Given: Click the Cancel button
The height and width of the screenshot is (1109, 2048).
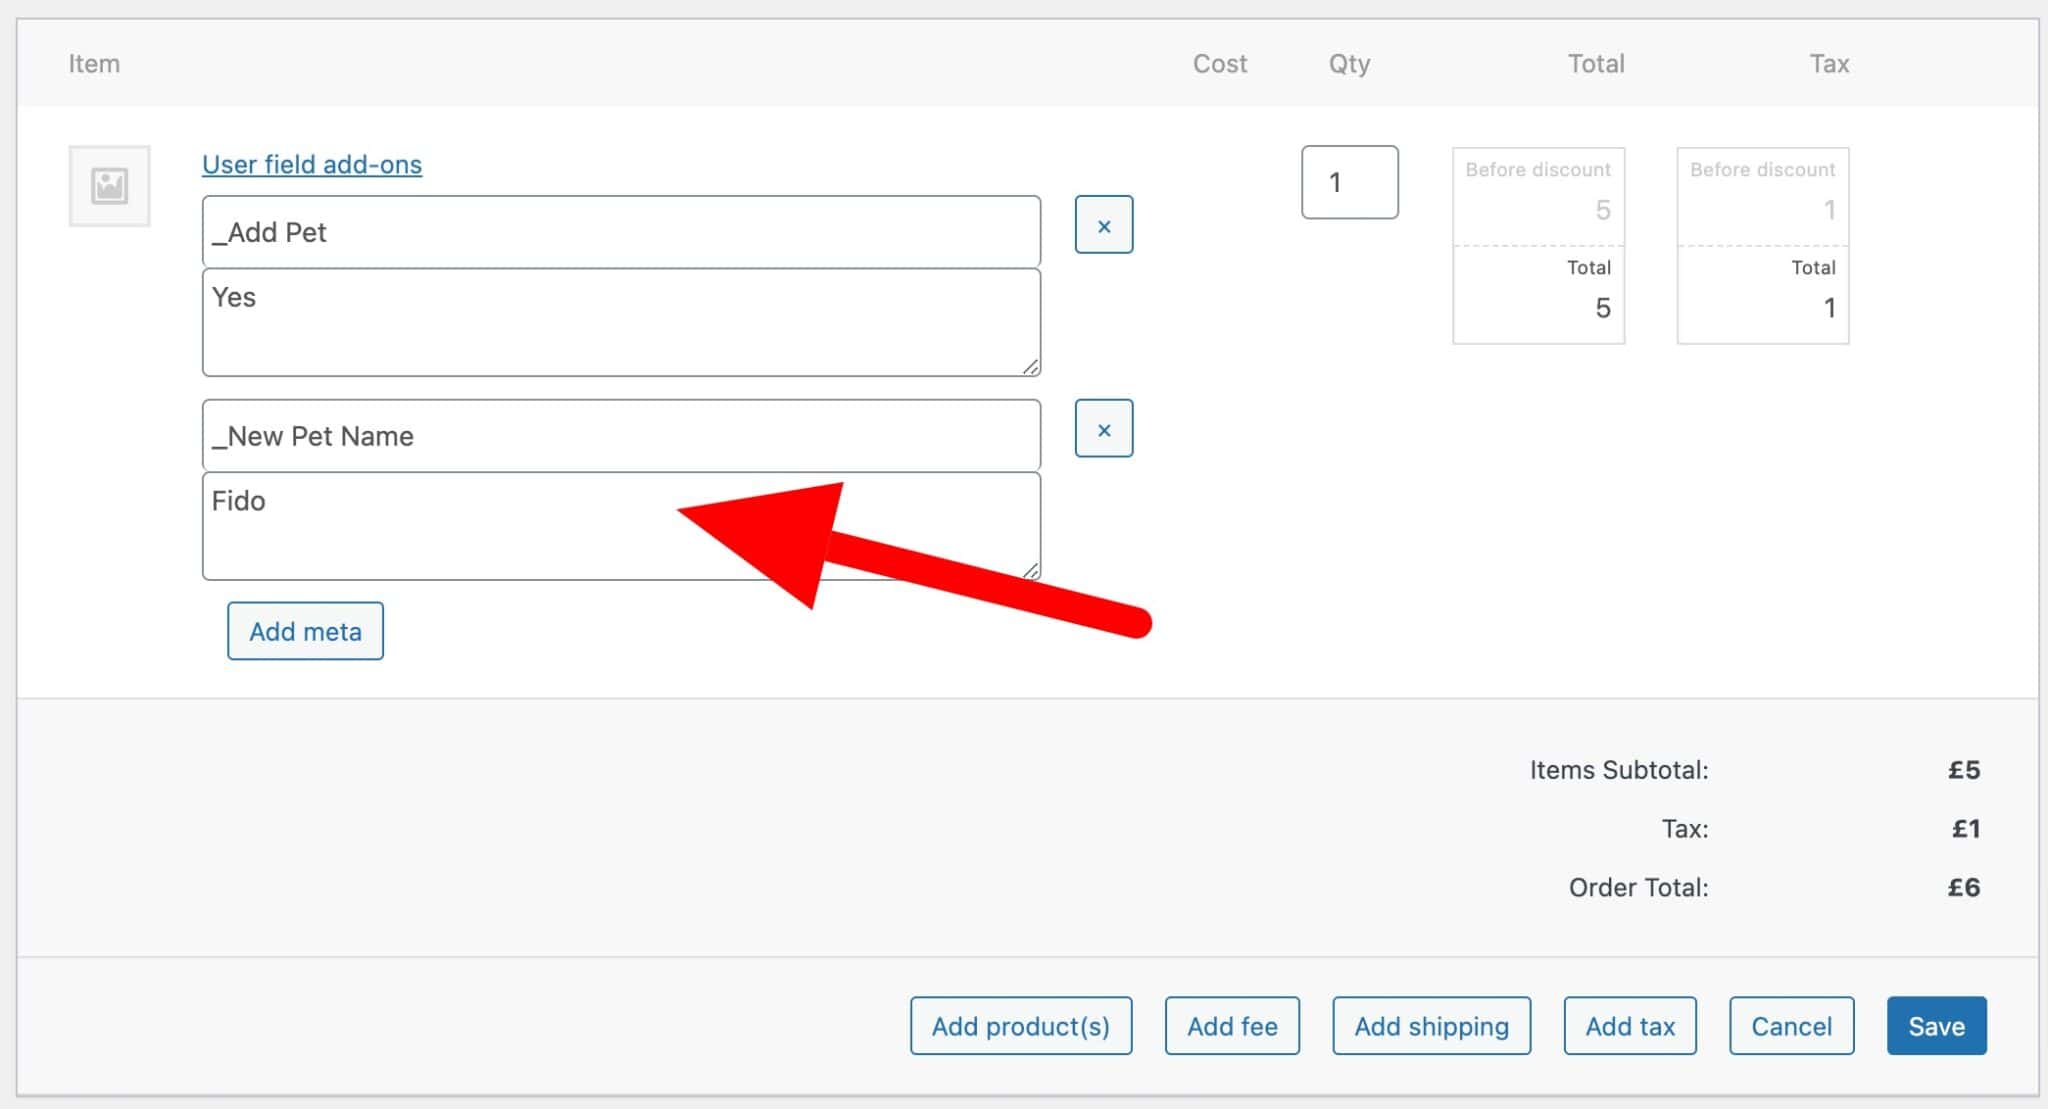Looking at the screenshot, I should click(x=1790, y=1025).
